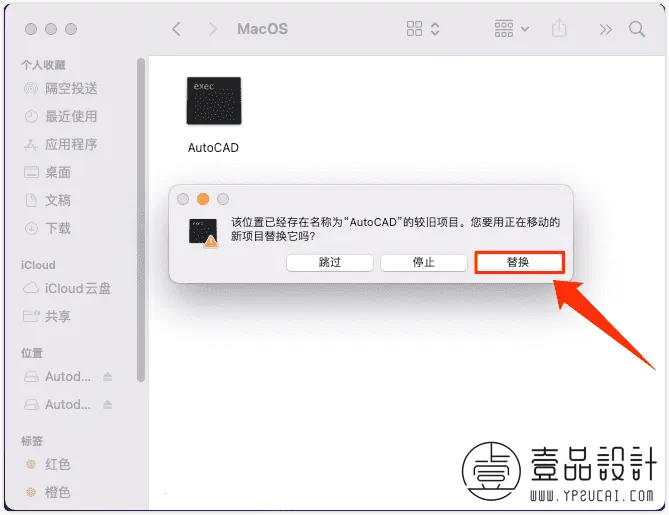The width and height of the screenshot is (669, 515).
Task: Click the Locations (位置) section header
Action: tap(32, 353)
